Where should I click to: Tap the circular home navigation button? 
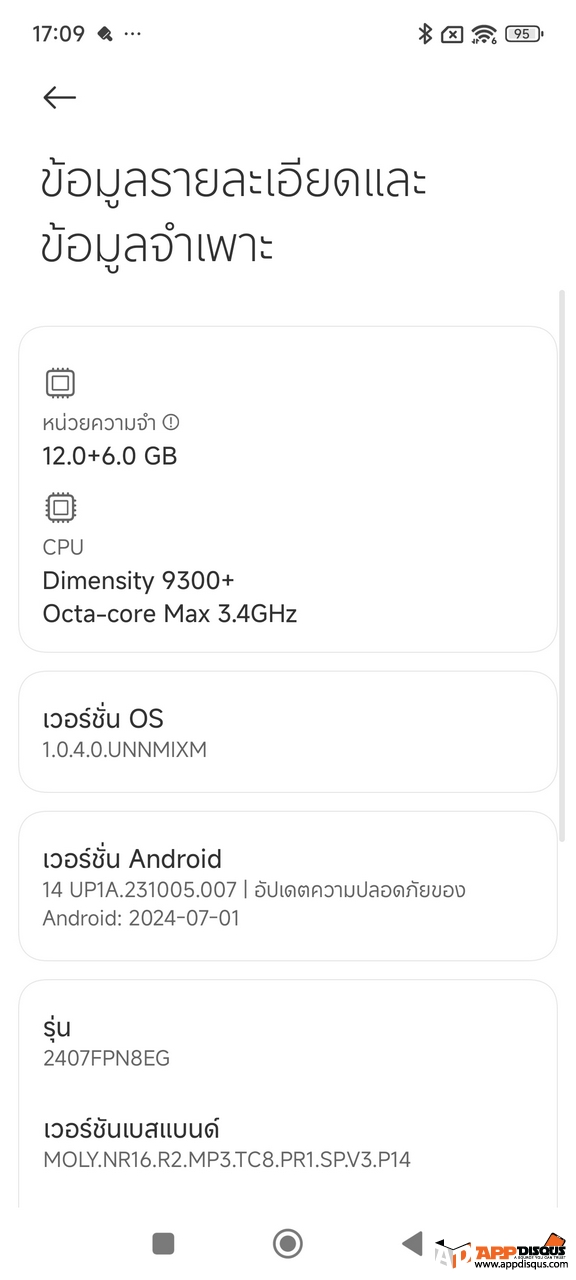288,1243
